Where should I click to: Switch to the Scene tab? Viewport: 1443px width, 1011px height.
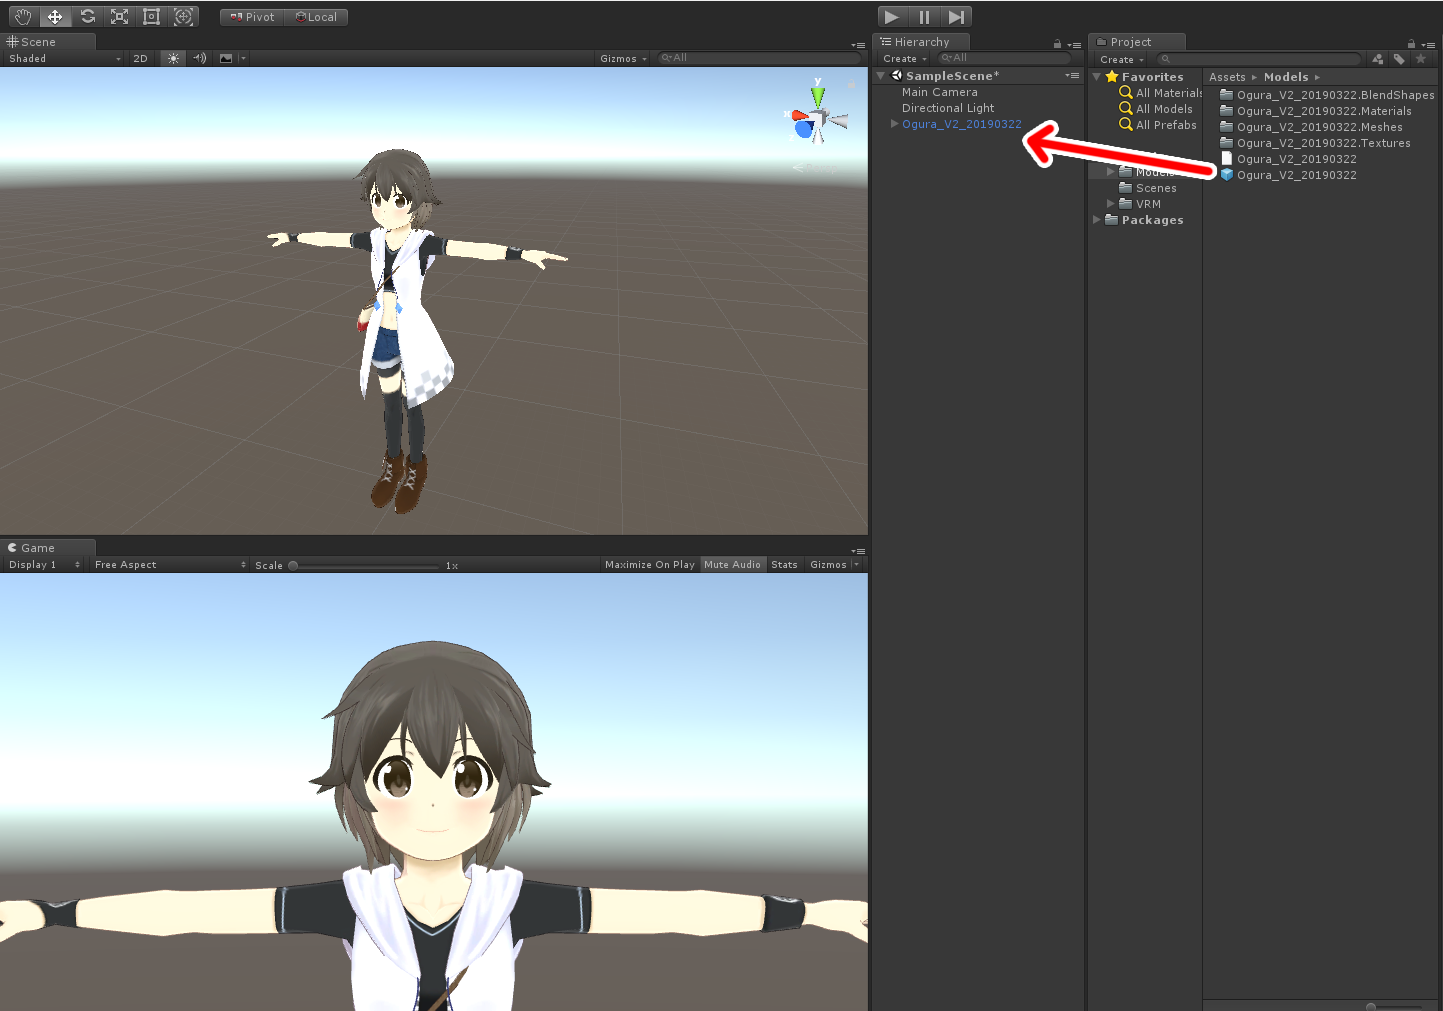(48, 42)
